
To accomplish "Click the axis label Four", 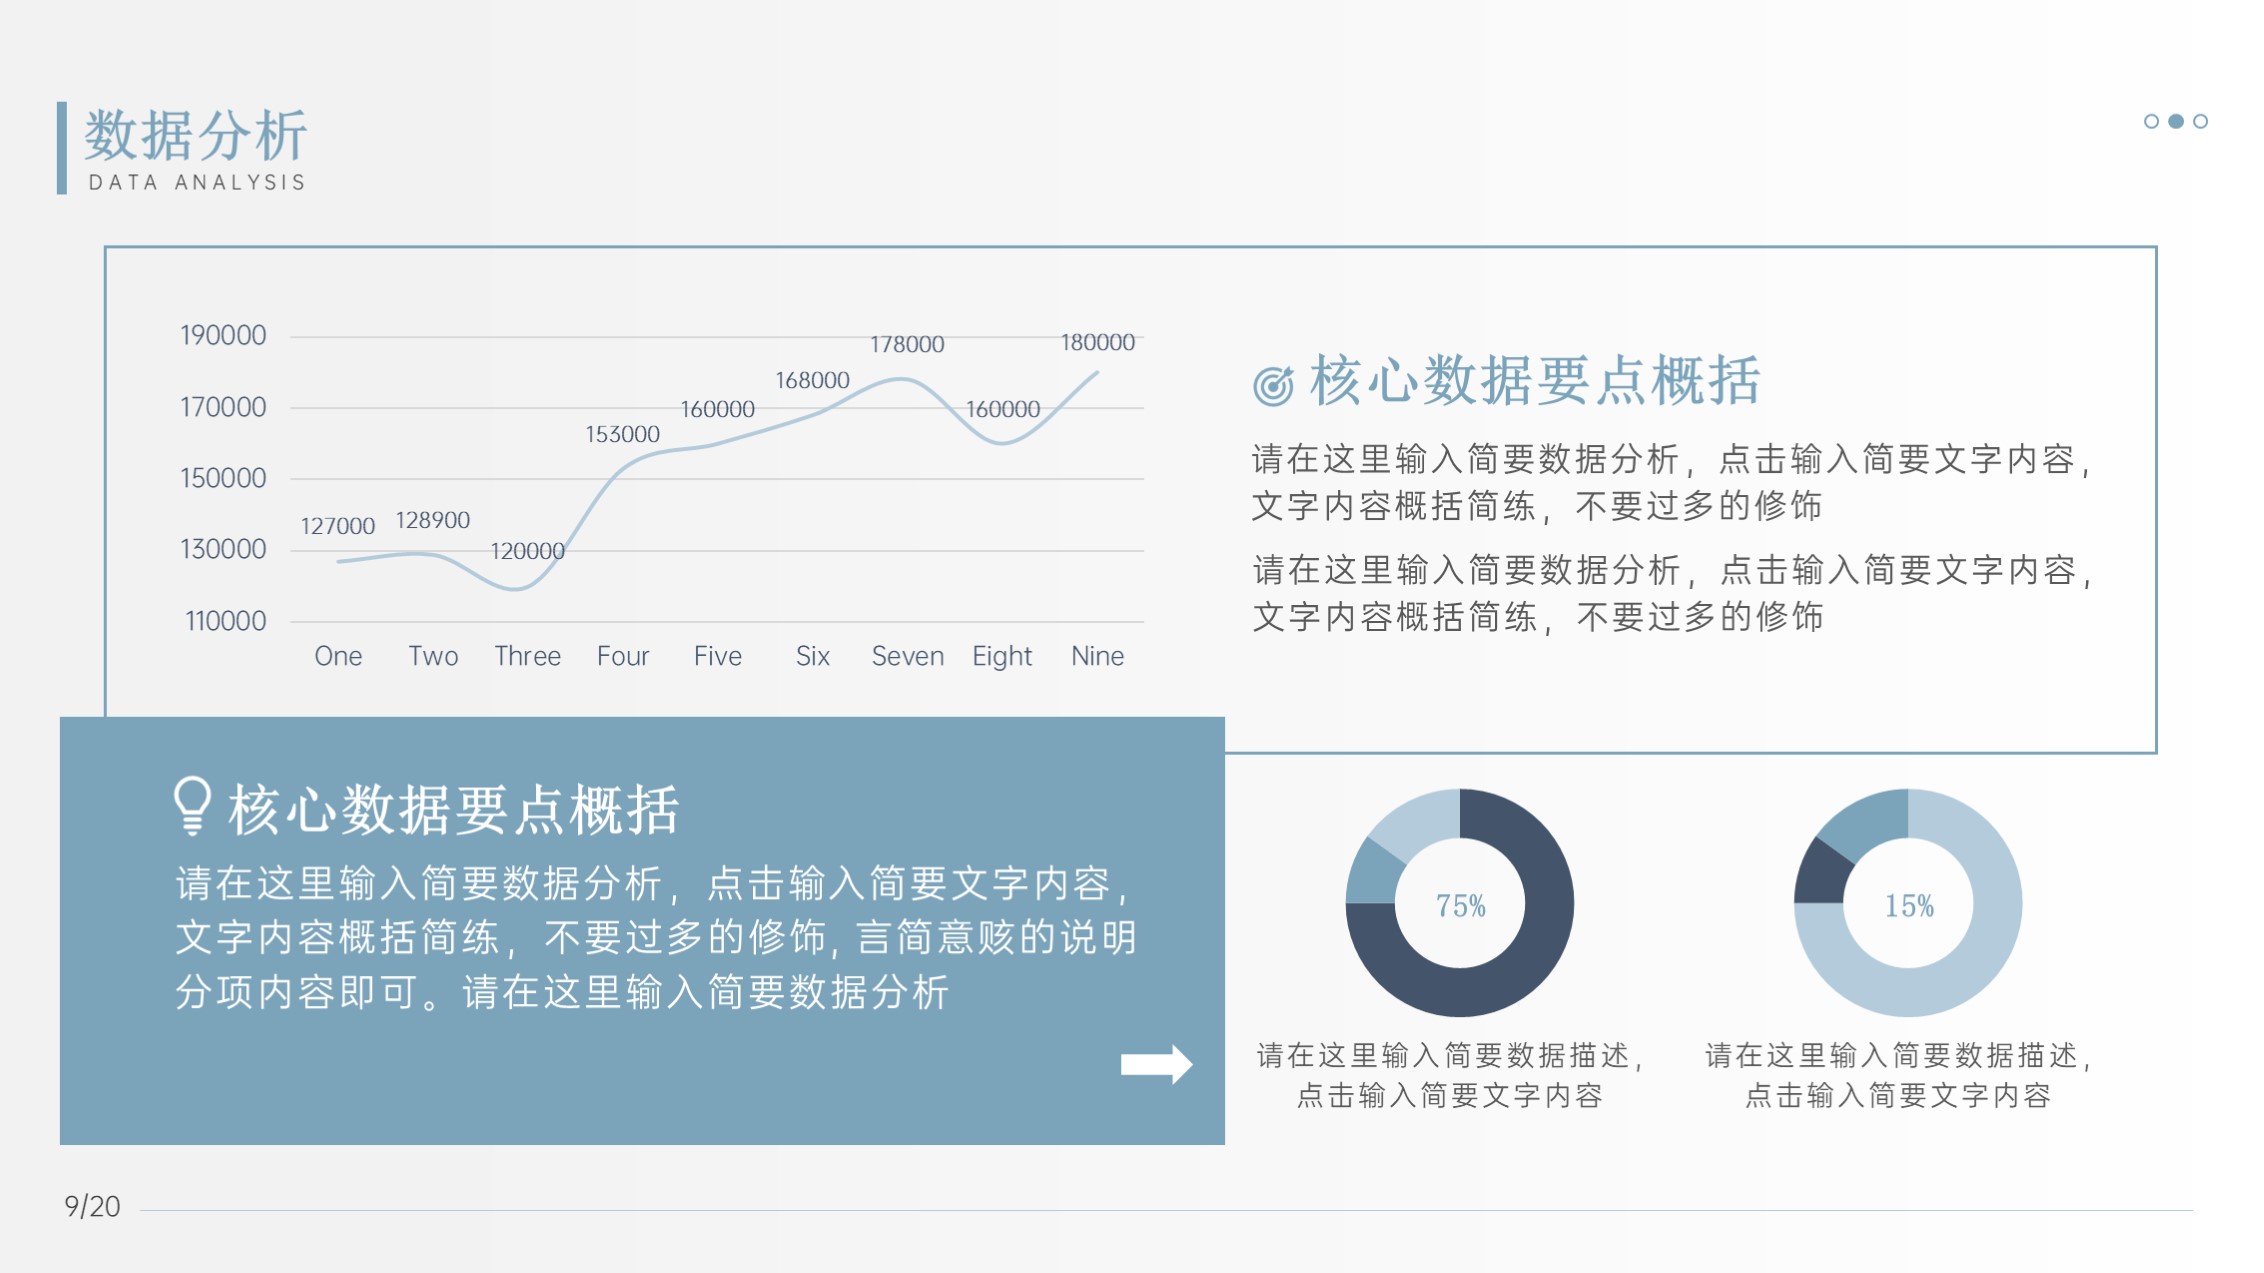I will (623, 656).
